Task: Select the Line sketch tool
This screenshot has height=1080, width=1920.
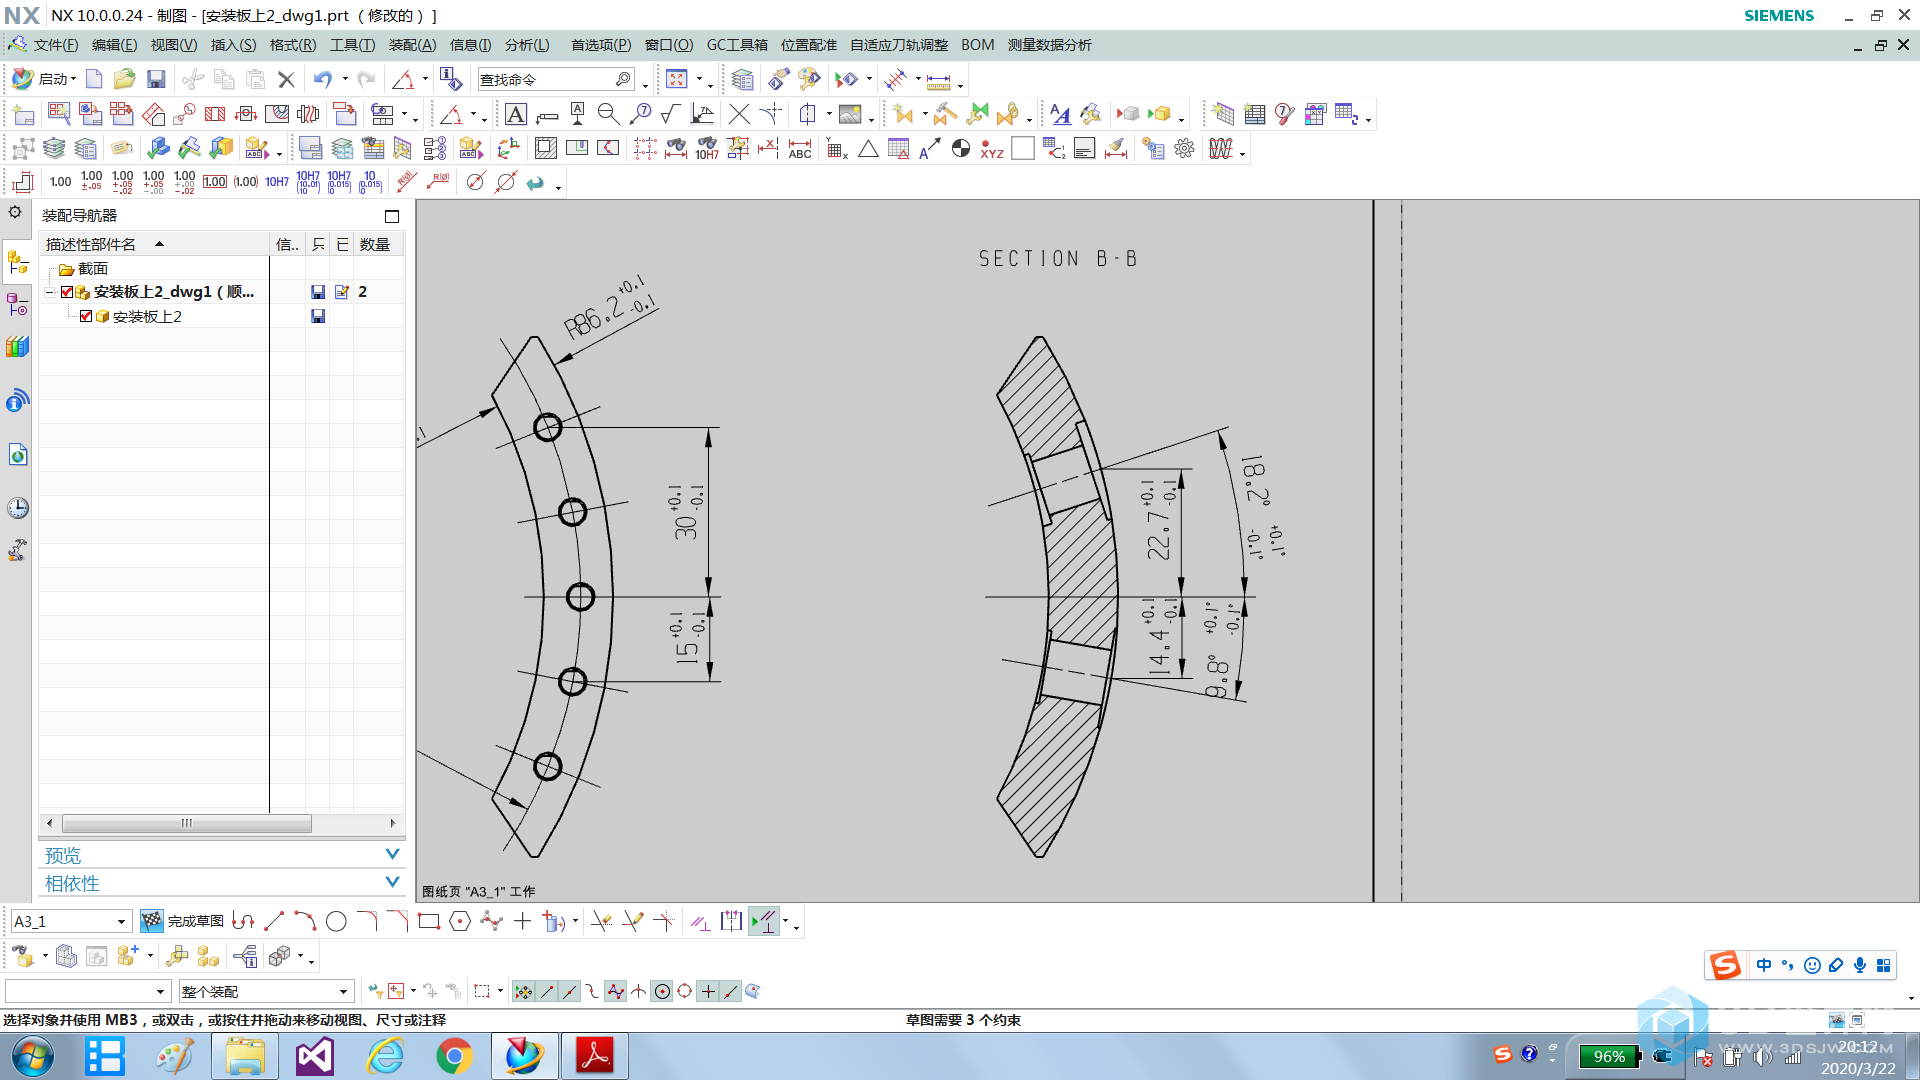Action: [x=275, y=921]
